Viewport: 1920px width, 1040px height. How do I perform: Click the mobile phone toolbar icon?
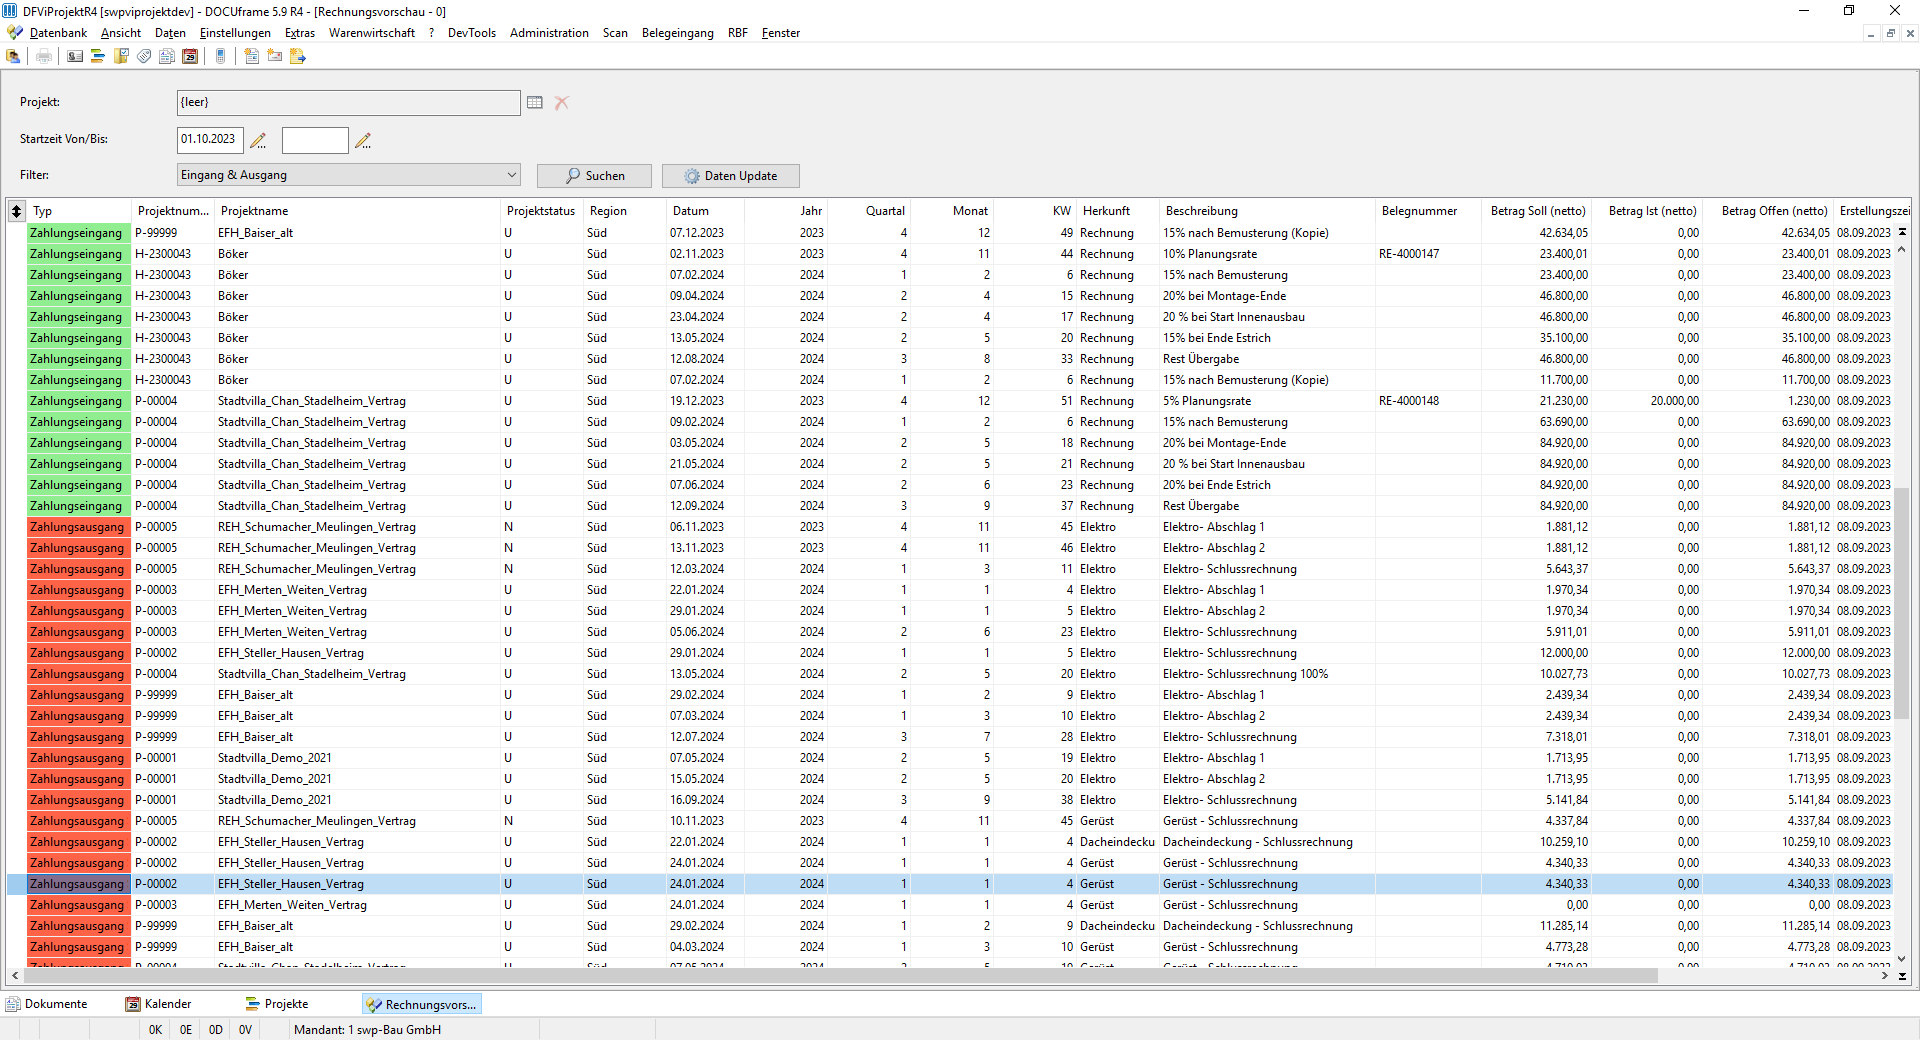(x=221, y=57)
